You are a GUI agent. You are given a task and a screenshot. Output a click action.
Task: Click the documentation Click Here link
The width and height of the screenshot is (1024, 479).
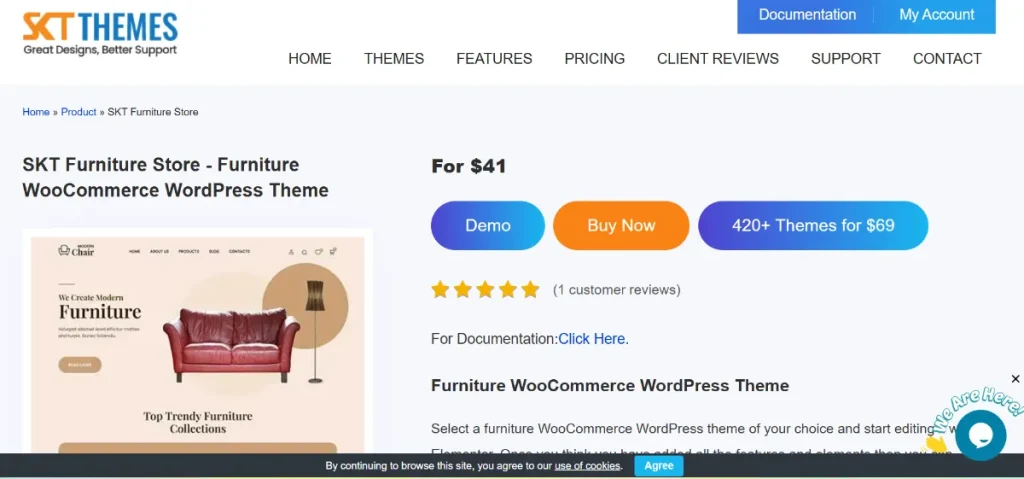pyautogui.click(x=593, y=339)
